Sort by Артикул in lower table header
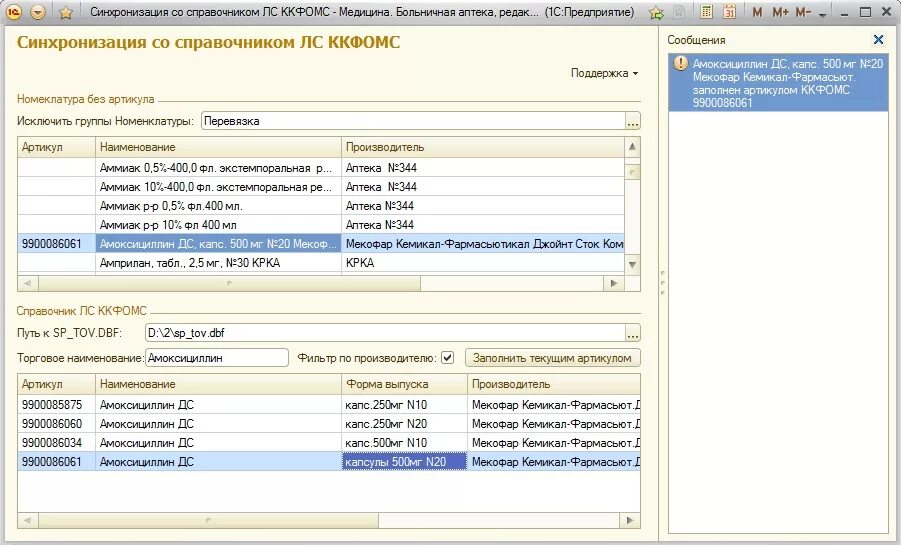This screenshot has width=901, height=547. tap(56, 384)
